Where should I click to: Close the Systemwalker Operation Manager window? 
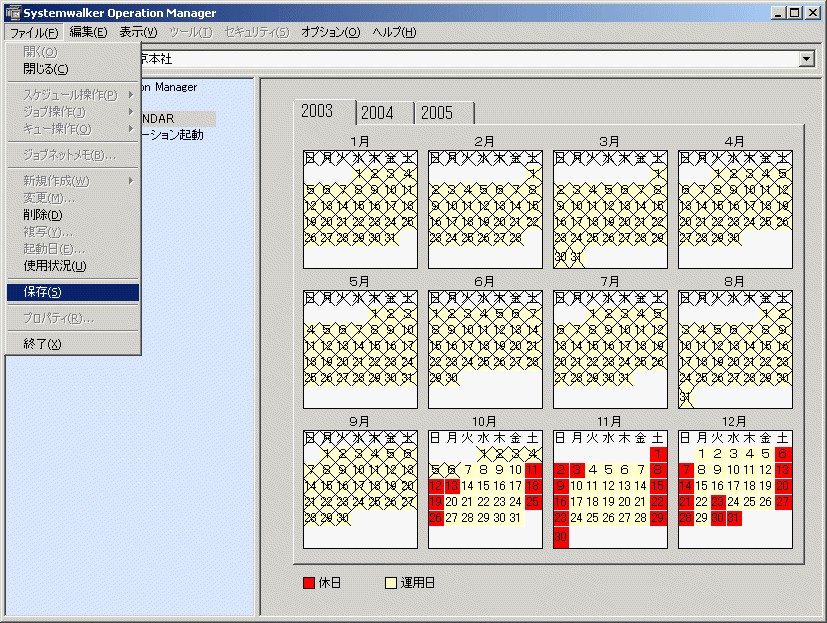(x=813, y=13)
